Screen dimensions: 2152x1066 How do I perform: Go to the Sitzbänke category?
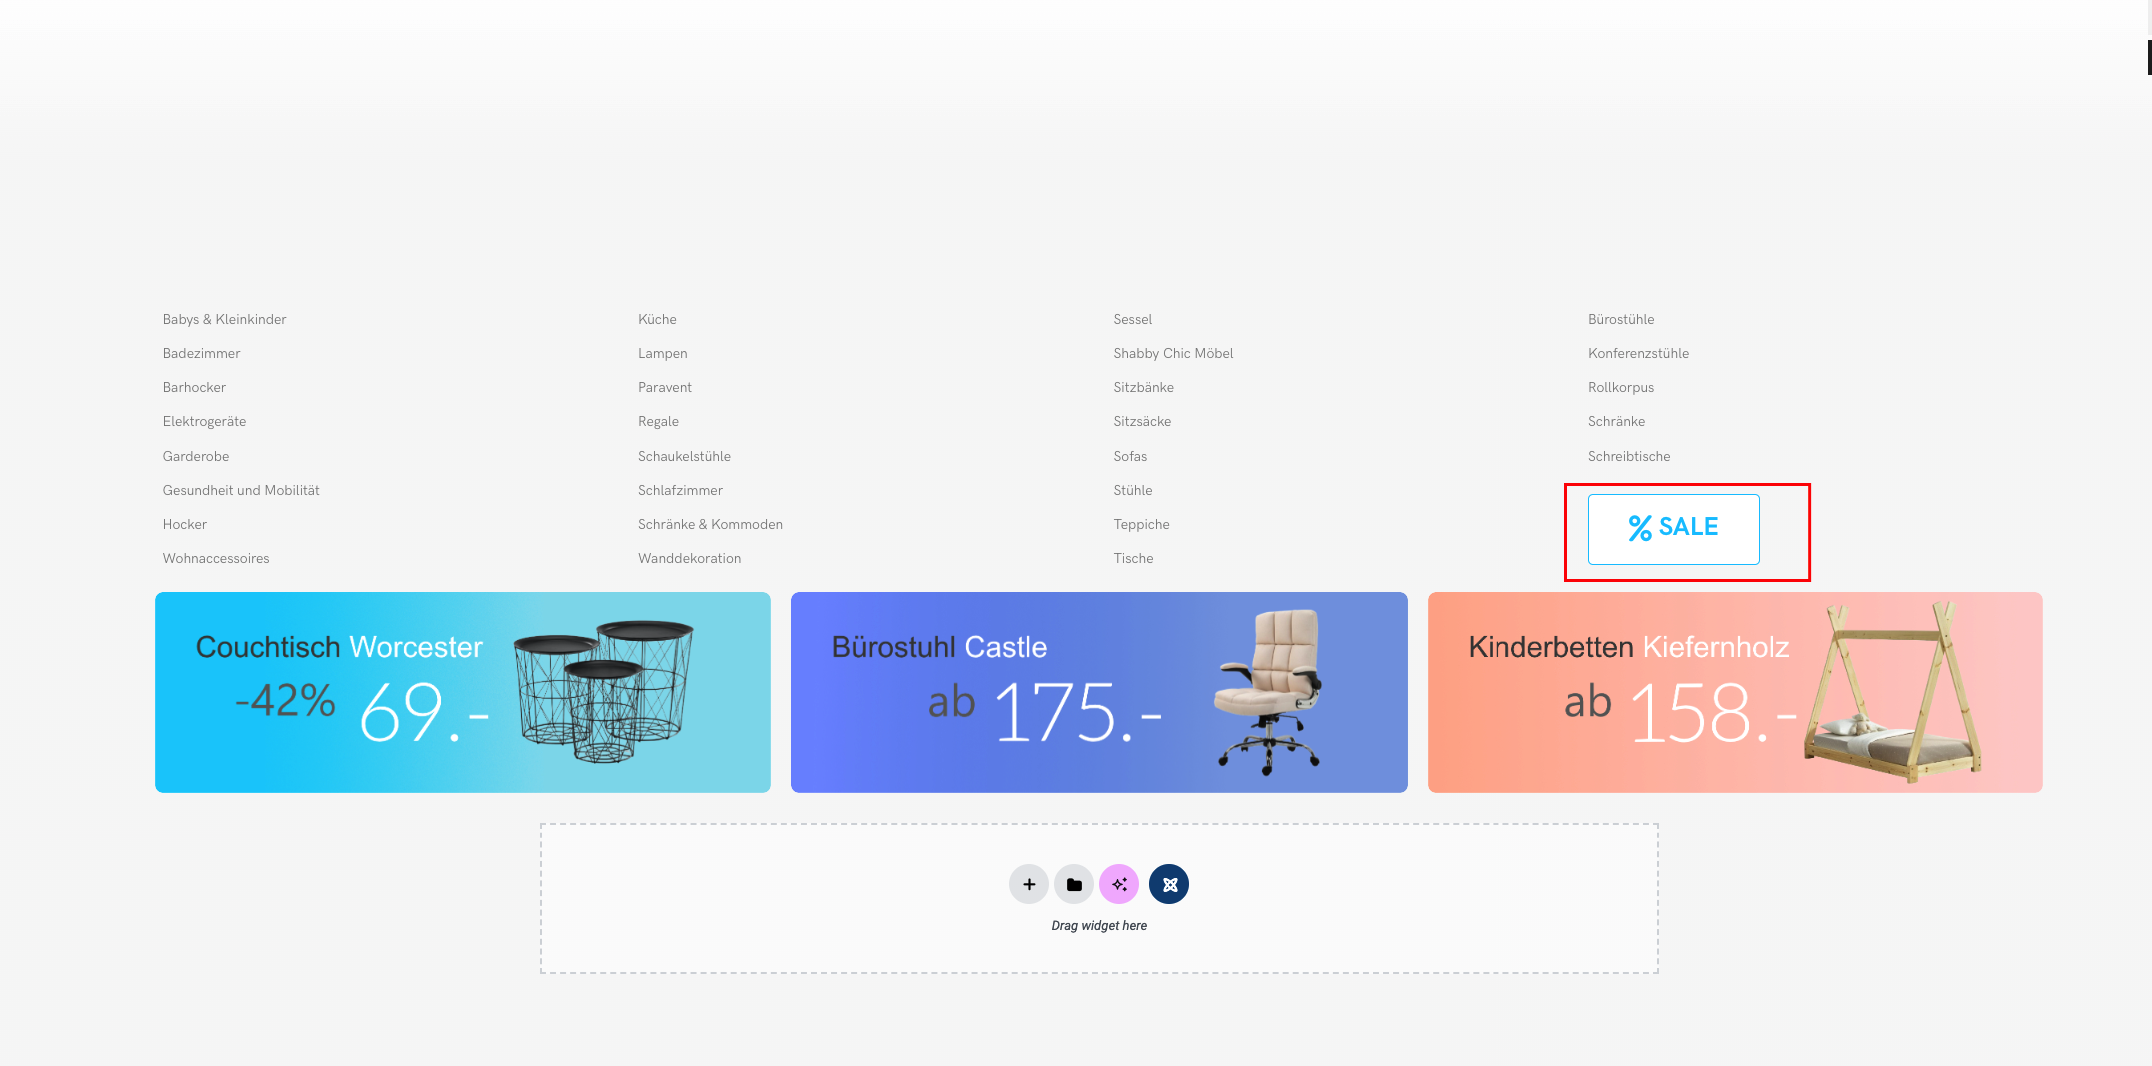[x=1144, y=387]
